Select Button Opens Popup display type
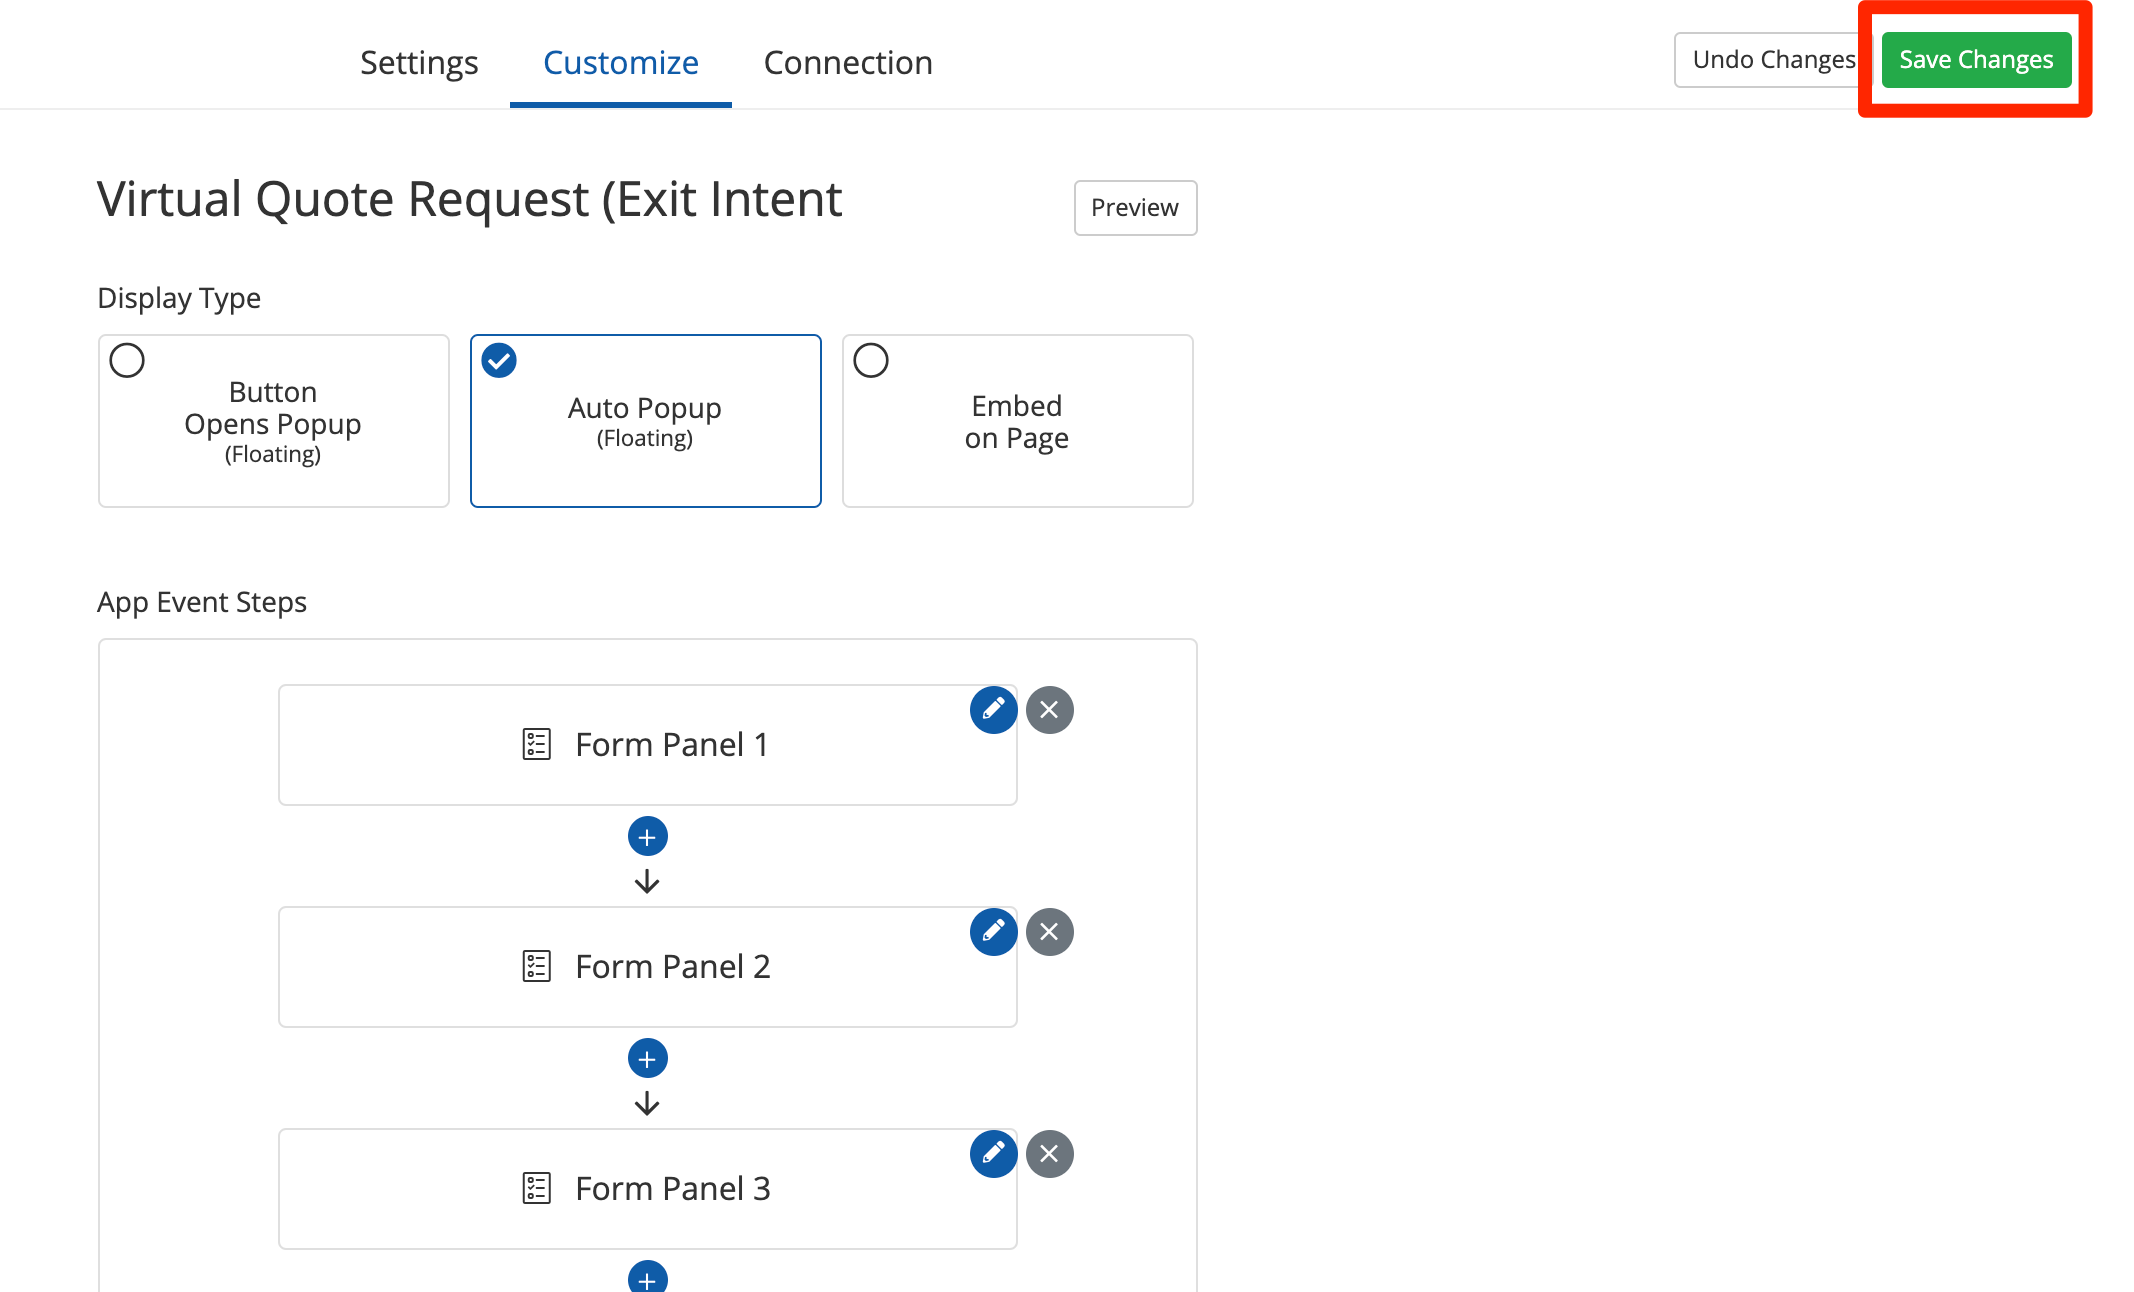2134x1292 pixels. (x=273, y=421)
